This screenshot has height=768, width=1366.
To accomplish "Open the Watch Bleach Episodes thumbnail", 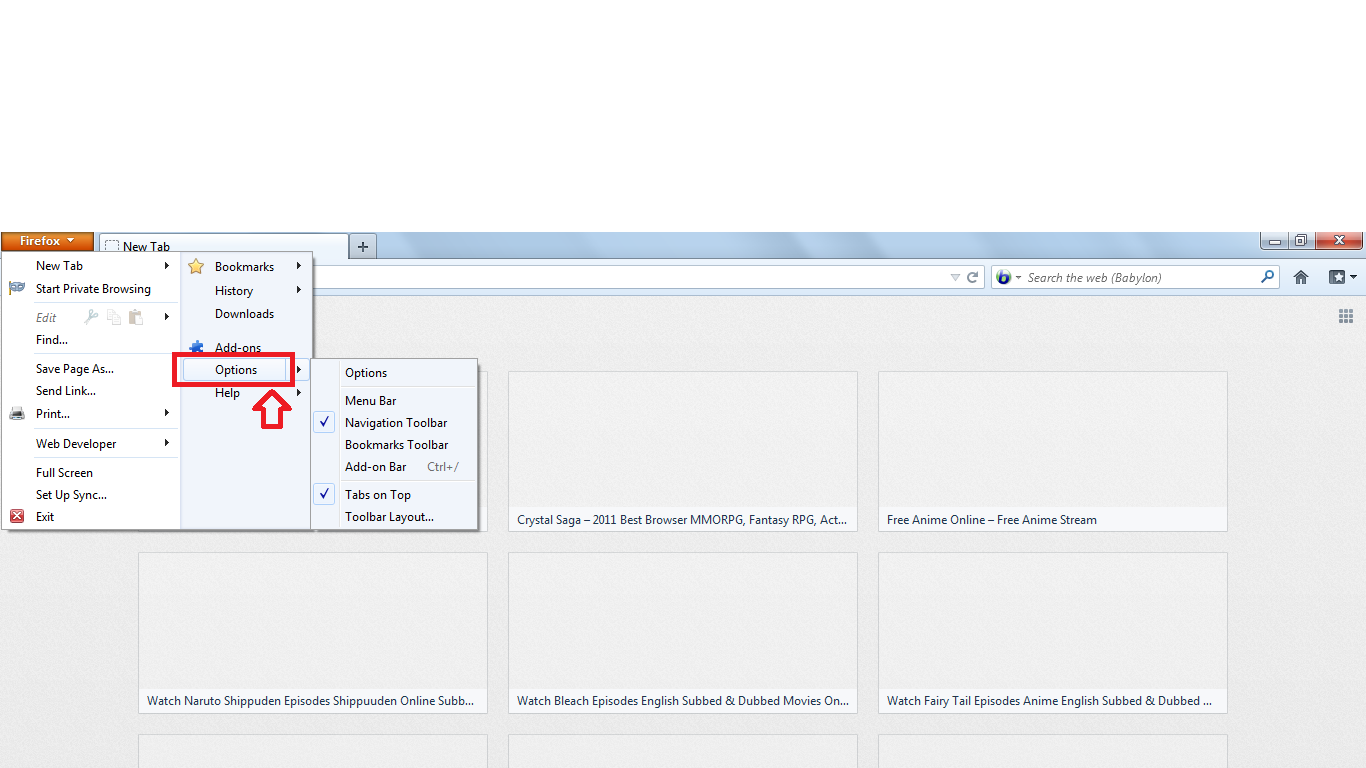I will coord(682,632).
